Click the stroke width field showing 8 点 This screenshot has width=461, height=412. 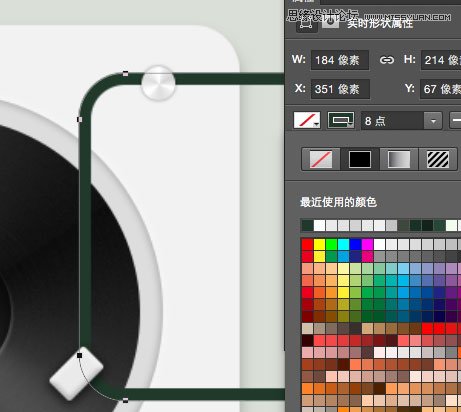[392, 121]
